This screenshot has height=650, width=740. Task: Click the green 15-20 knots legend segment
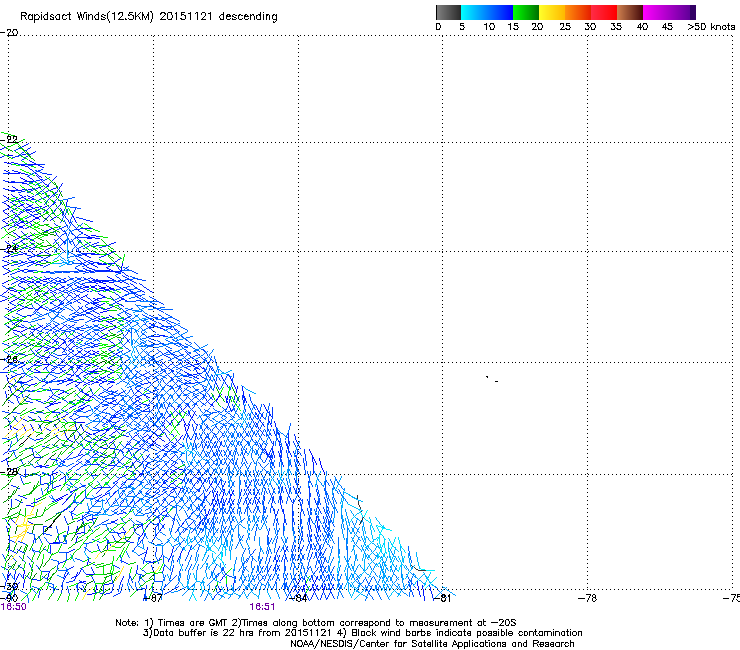526,12
